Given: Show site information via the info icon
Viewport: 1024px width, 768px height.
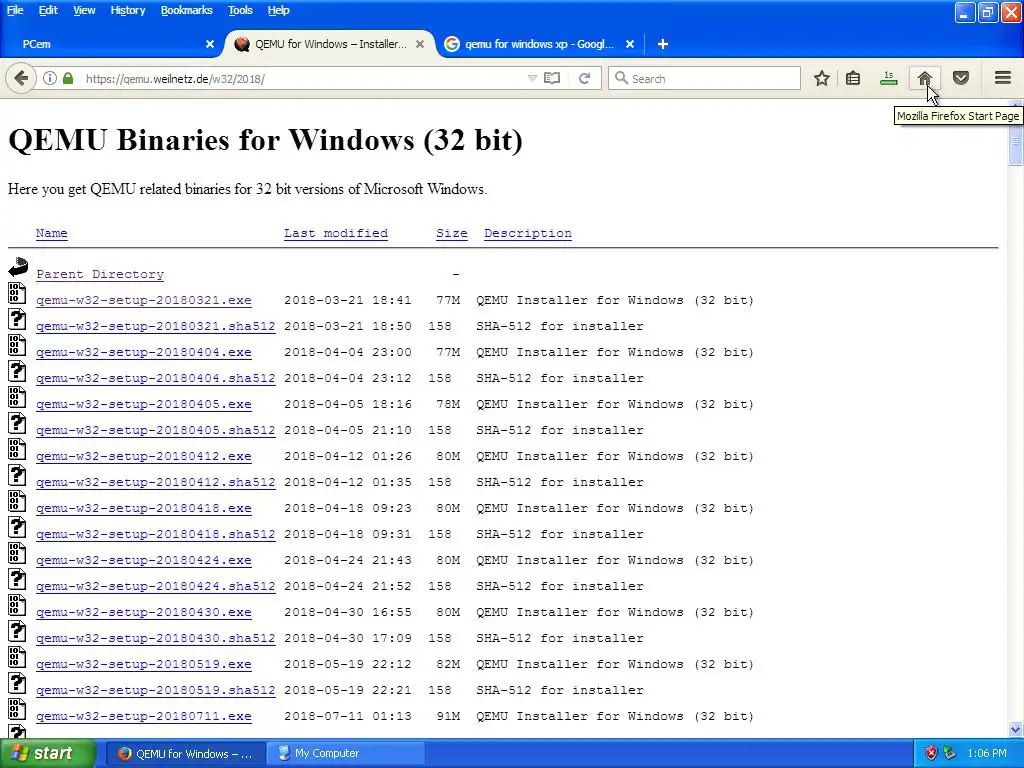Looking at the screenshot, I should 50,78.
